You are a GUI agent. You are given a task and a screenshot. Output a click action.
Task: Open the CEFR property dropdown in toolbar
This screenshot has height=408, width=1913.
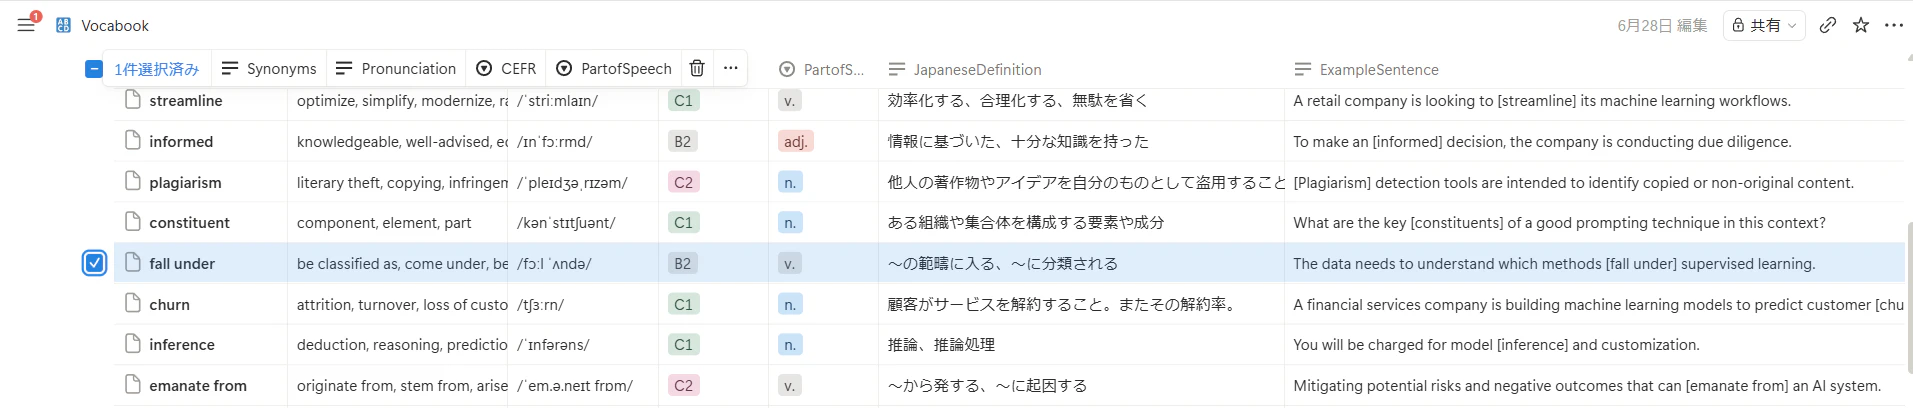(506, 68)
